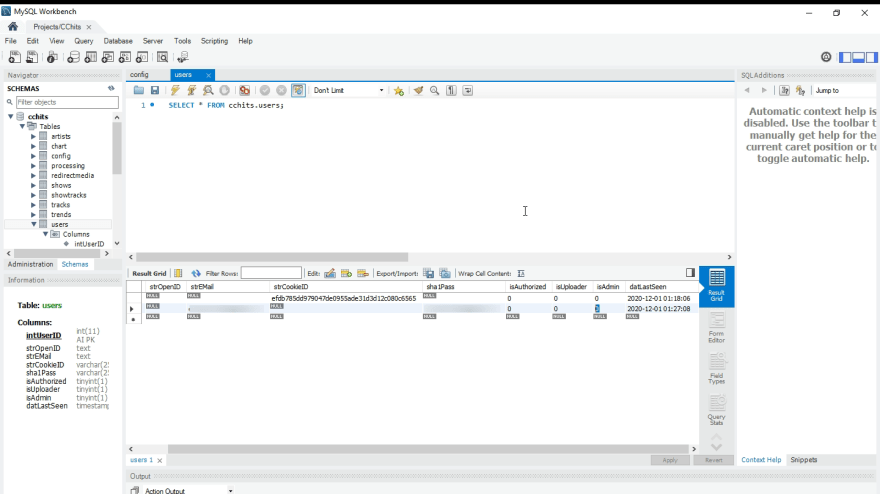This screenshot has height=494, width=880.
Task: Toggle the bottom output panel visibility
Action: [x=858, y=57]
